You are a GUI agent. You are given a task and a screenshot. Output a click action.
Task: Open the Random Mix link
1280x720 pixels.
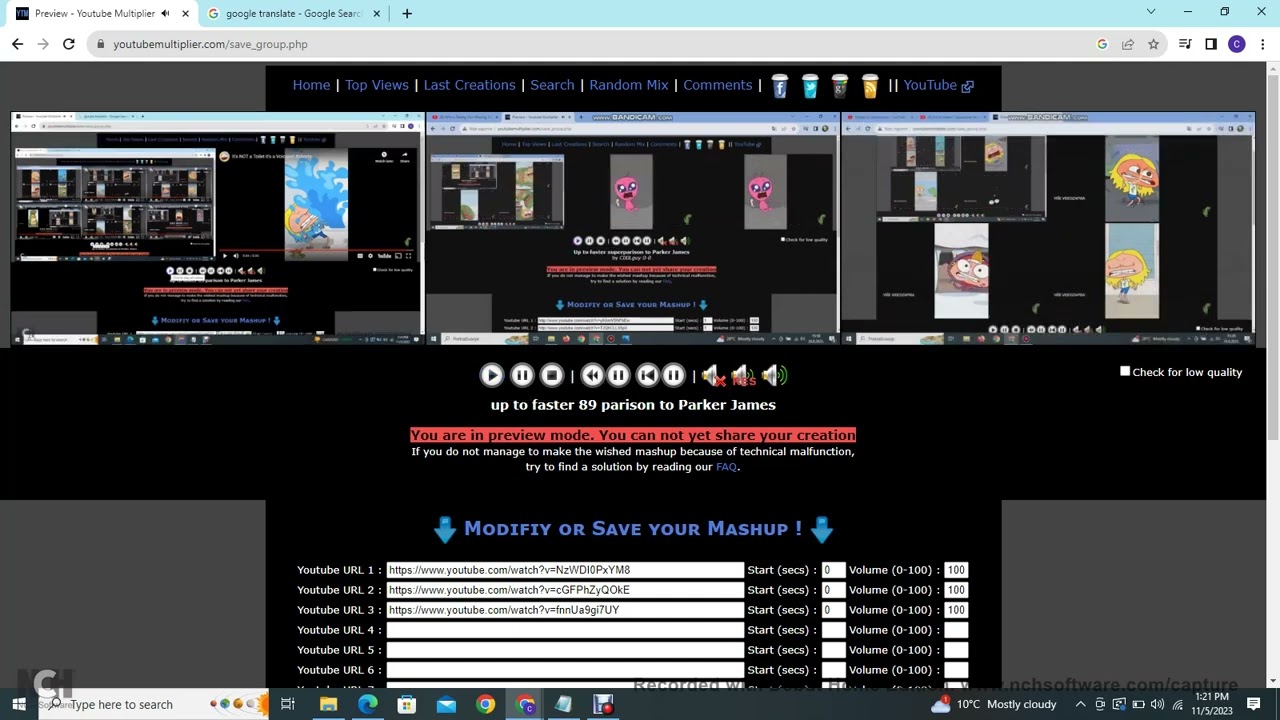pyautogui.click(x=629, y=85)
